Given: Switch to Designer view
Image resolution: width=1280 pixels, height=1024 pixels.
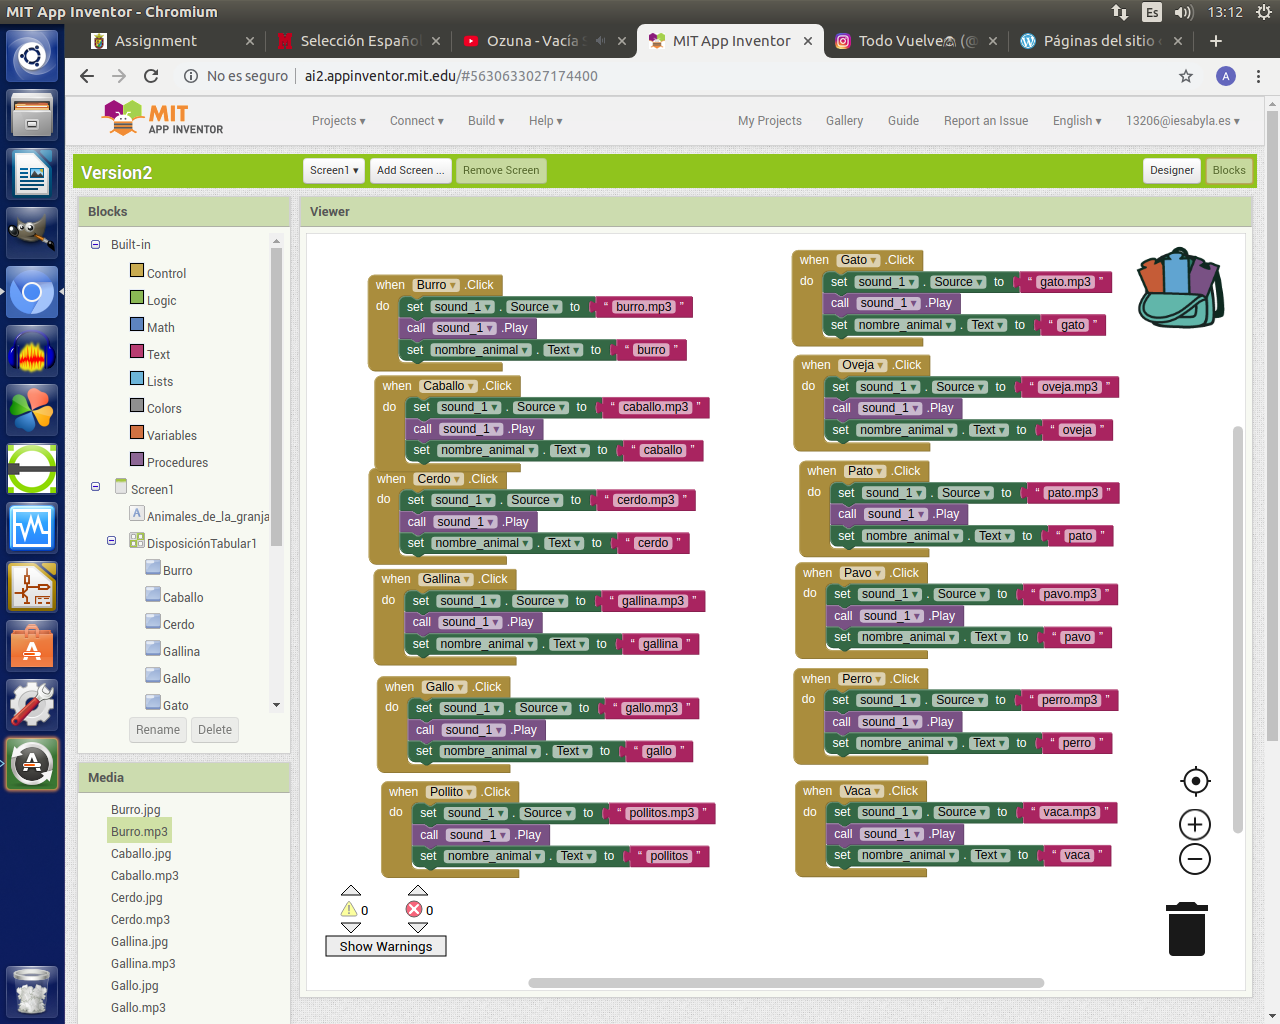Looking at the screenshot, I should [1171, 170].
